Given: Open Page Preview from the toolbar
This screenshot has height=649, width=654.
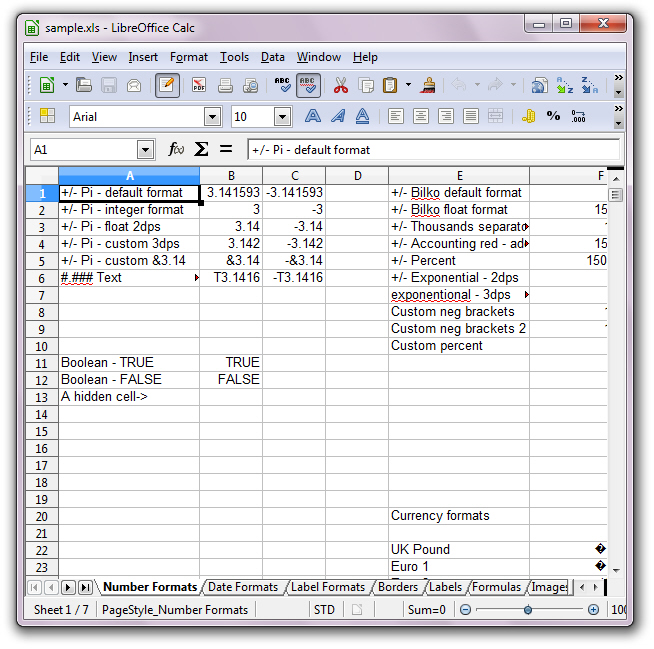Looking at the screenshot, I should point(251,86).
